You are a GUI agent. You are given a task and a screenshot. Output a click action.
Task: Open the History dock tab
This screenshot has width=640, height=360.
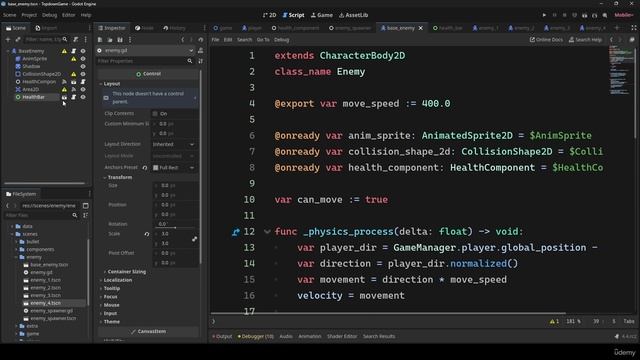point(174,28)
